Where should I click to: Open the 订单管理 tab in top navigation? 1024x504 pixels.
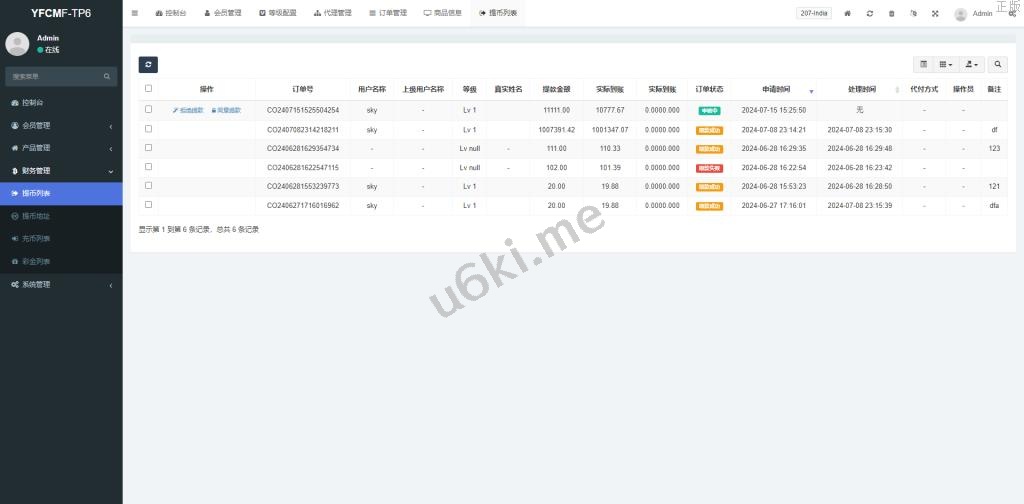[387, 13]
